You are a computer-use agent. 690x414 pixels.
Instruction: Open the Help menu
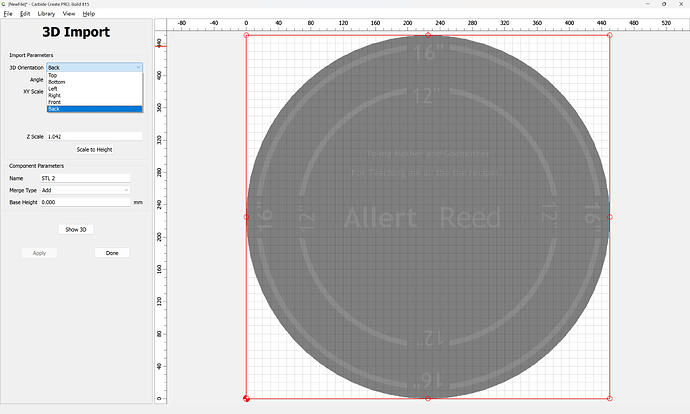click(89, 14)
